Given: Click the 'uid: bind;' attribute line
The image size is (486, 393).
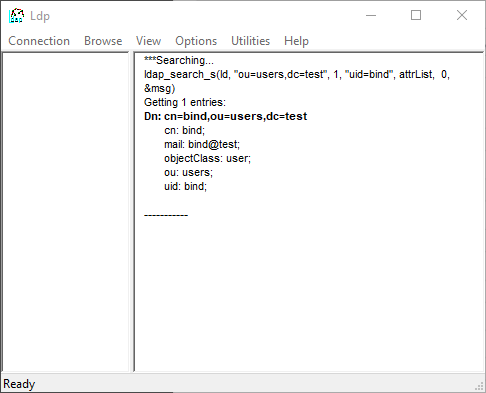Looking at the screenshot, I should click(x=185, y=186).
